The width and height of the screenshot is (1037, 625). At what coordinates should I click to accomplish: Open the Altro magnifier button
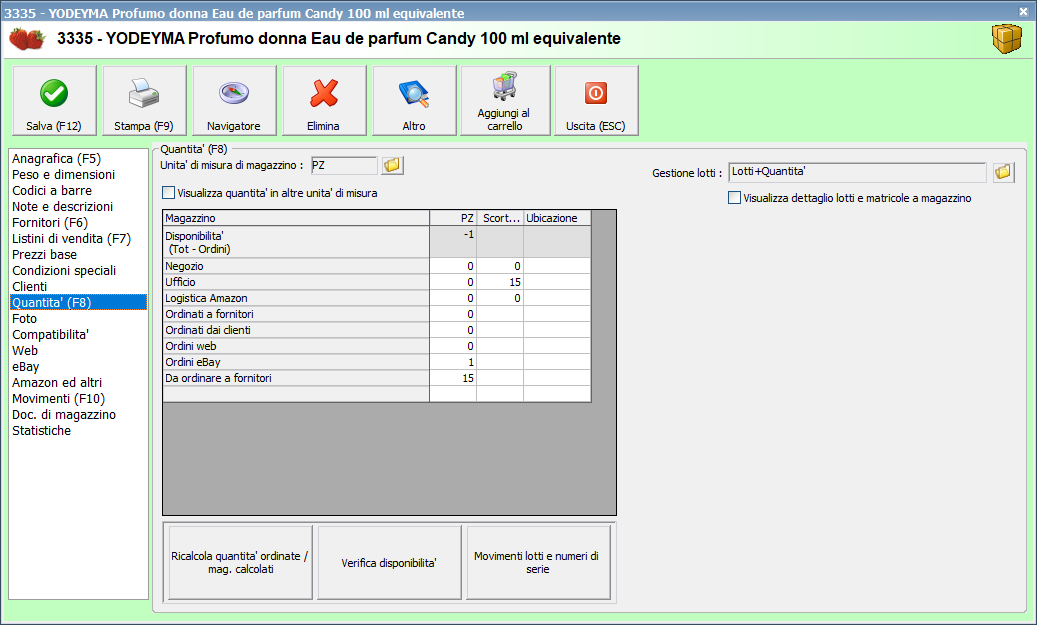(x=414, y=101)
